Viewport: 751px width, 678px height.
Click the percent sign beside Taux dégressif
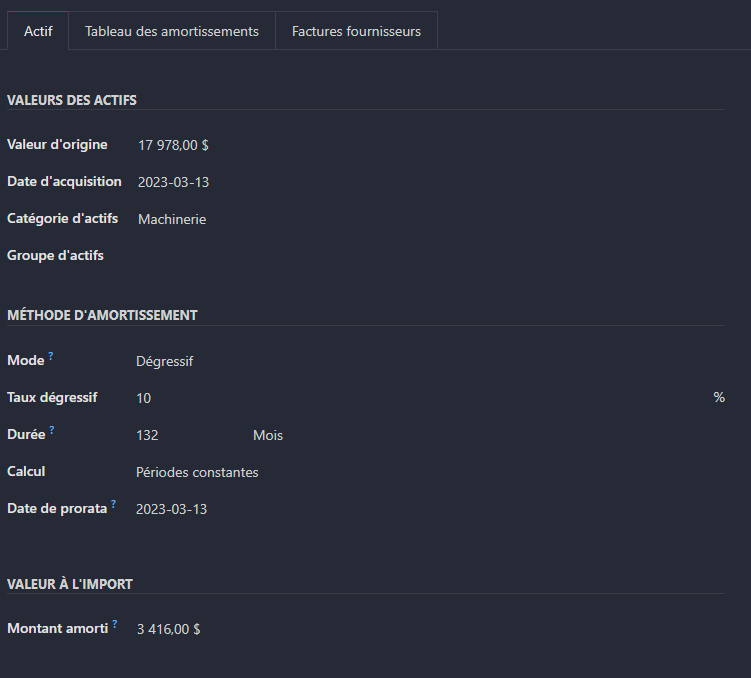(719, 397)
